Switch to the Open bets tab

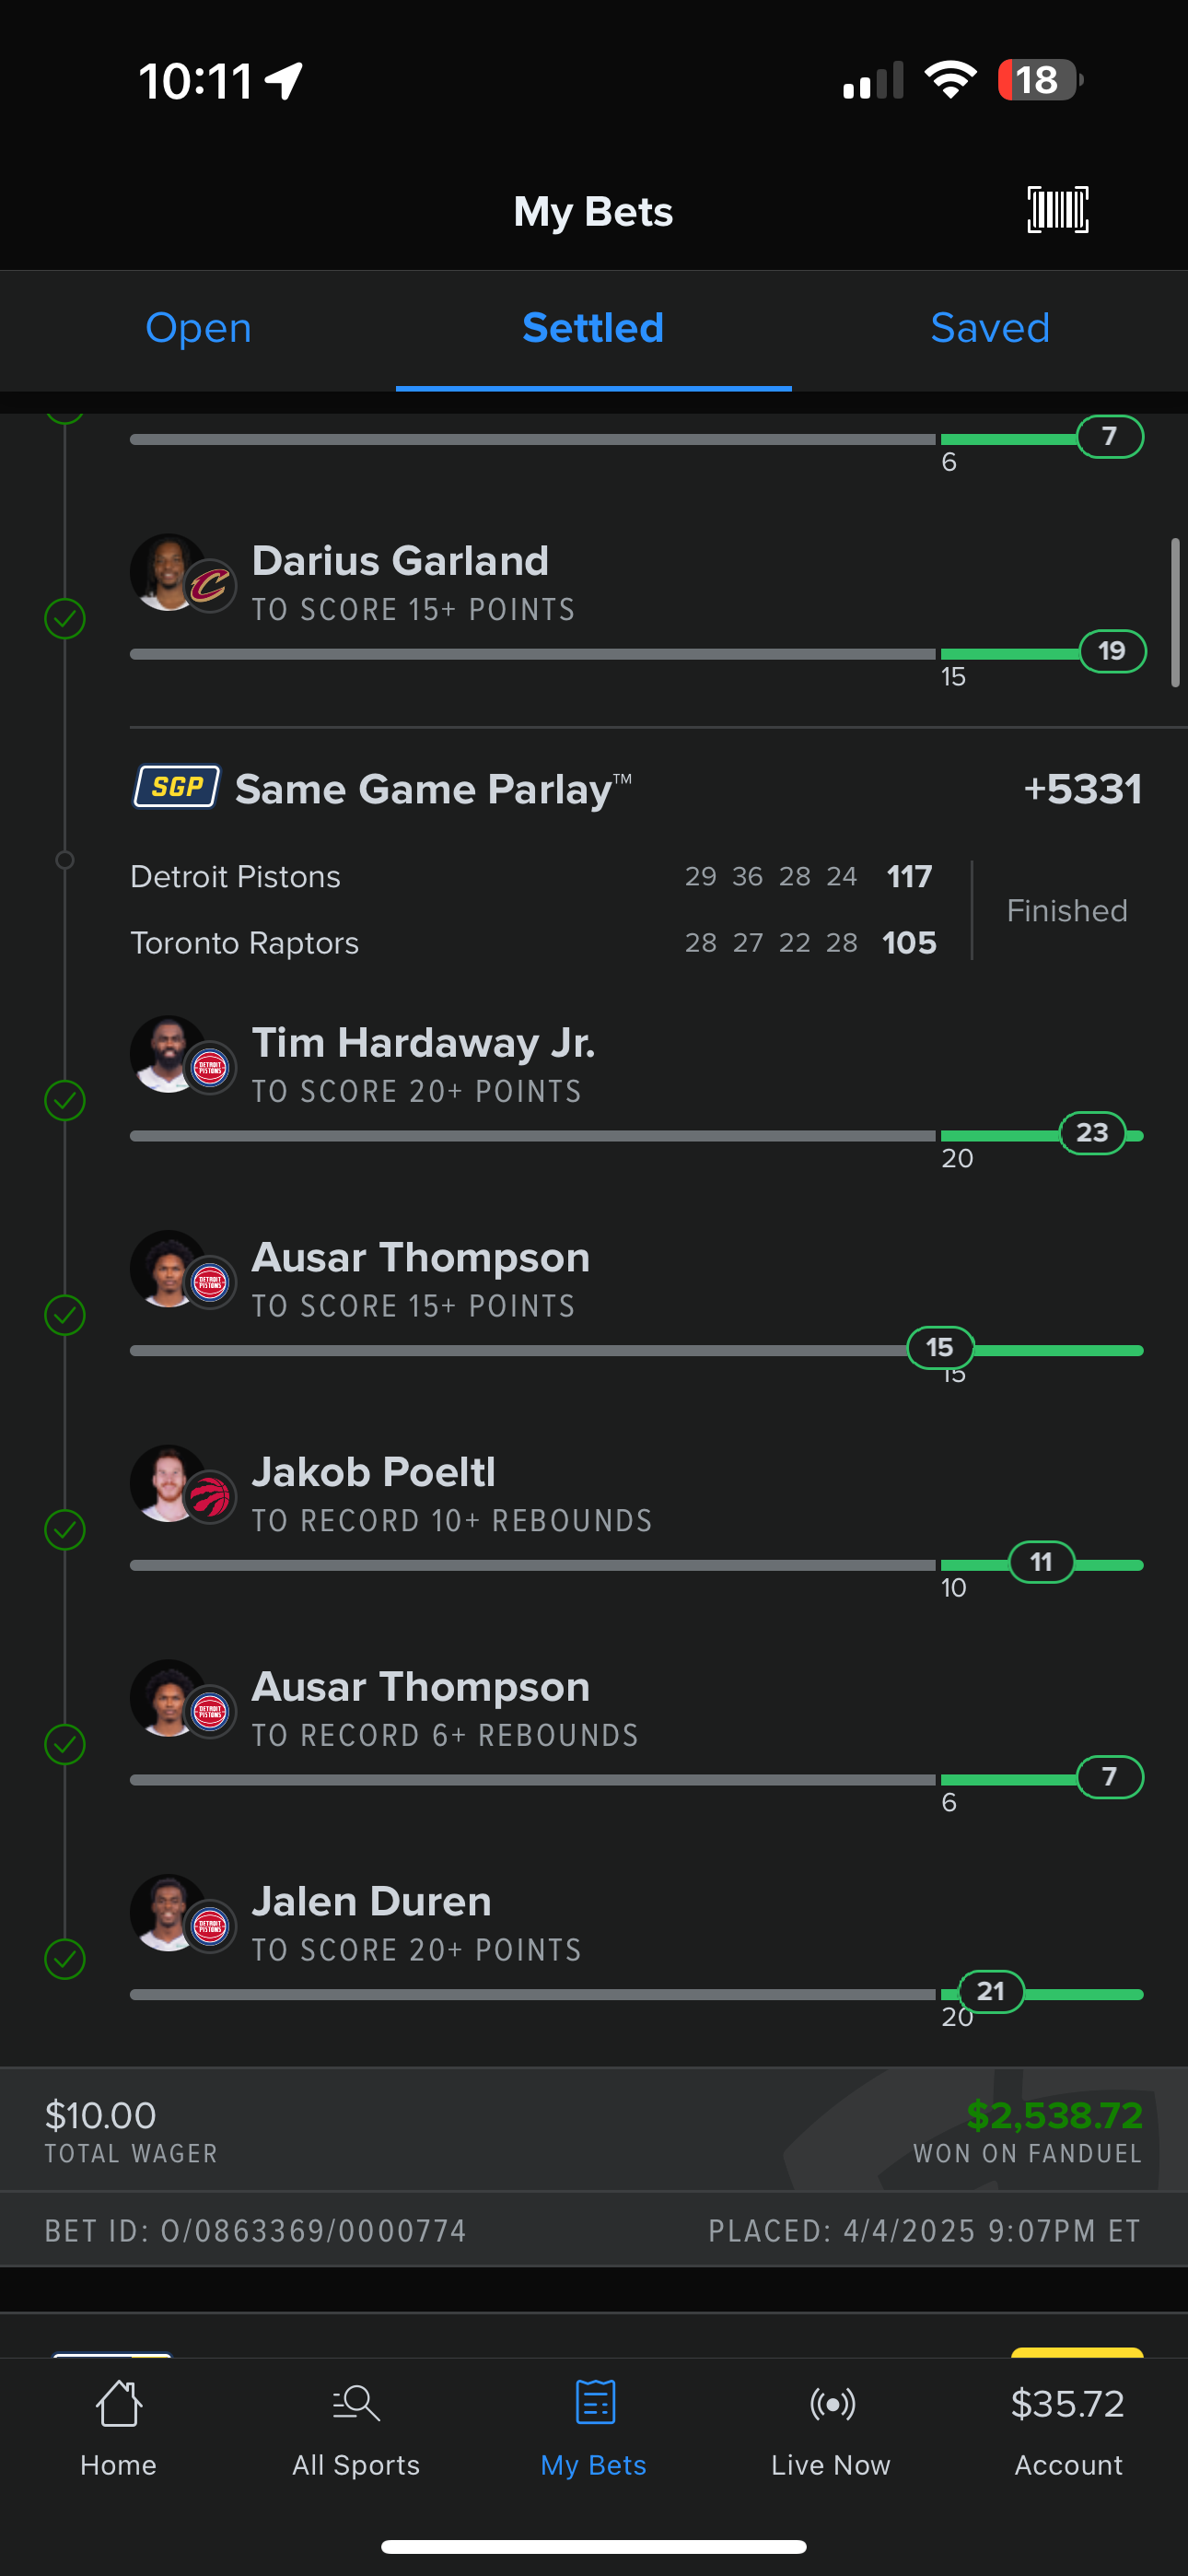(198, 328)
